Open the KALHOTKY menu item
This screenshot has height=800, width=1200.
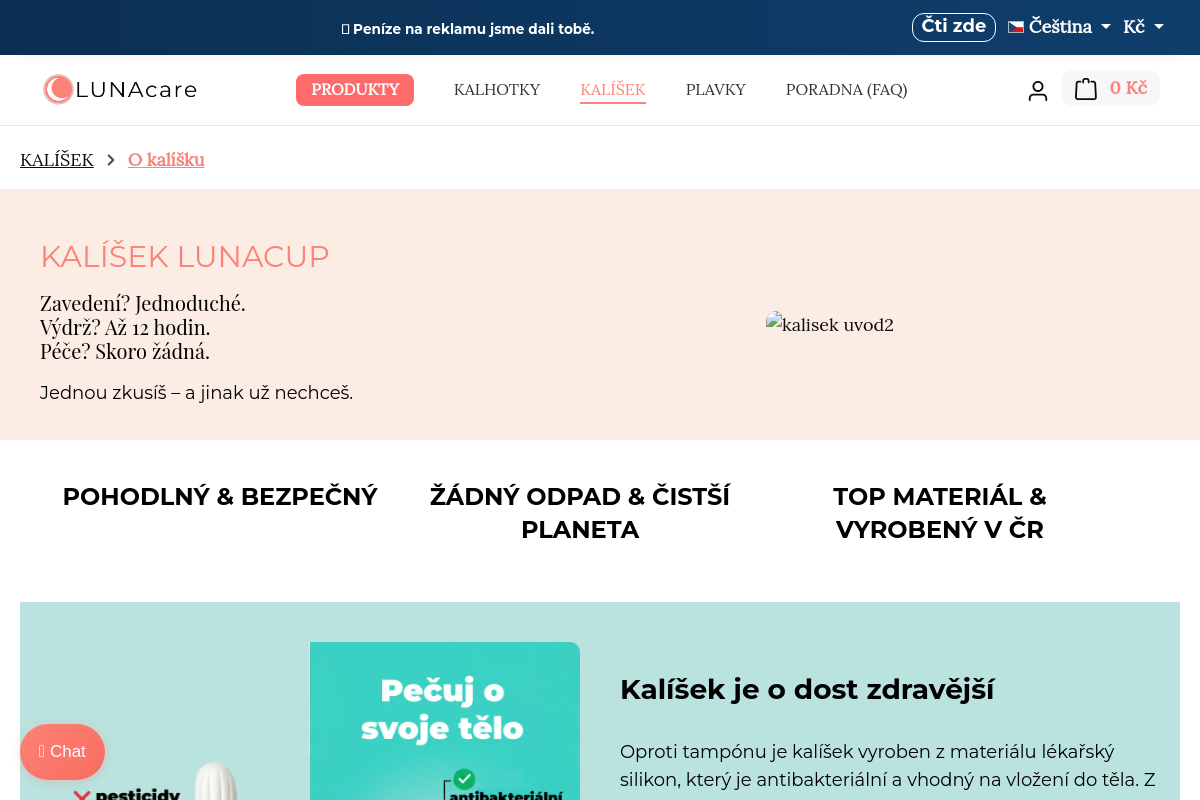tap(497, 90)
